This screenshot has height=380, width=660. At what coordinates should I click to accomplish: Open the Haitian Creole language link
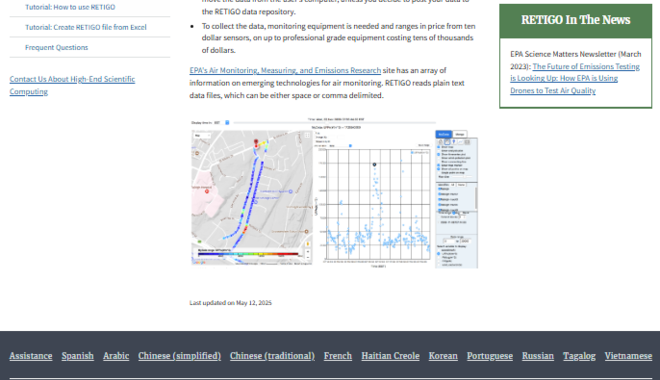pyautogui.click(x=390, y=356)
